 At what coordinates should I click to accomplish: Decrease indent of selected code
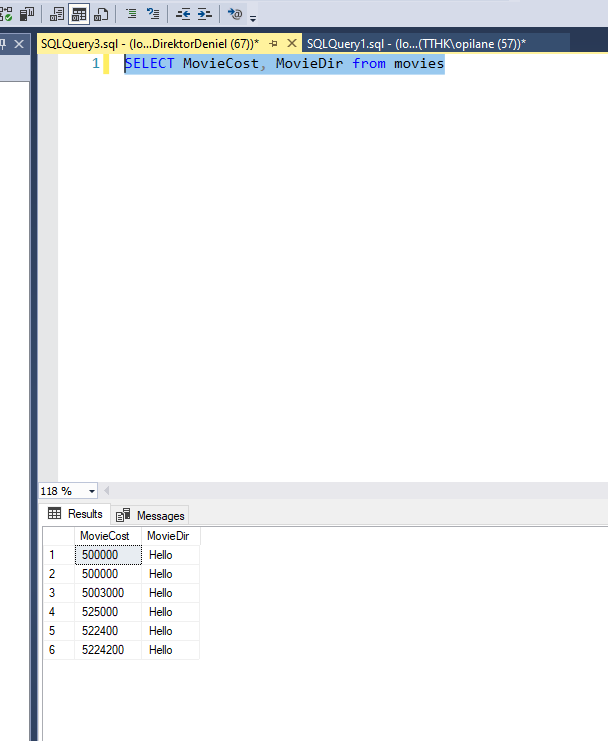point(183,14)
